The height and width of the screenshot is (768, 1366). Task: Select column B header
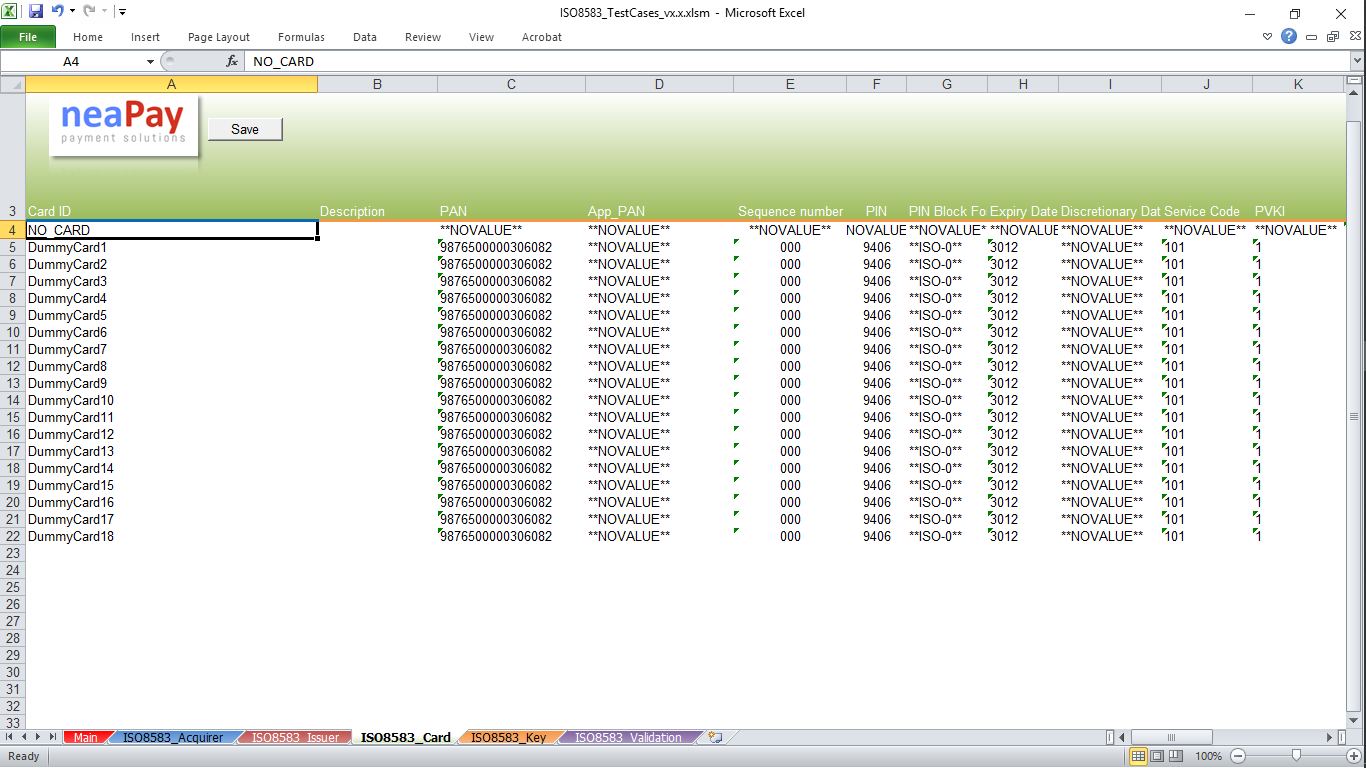pyautogui.click(x=377, y=85)
